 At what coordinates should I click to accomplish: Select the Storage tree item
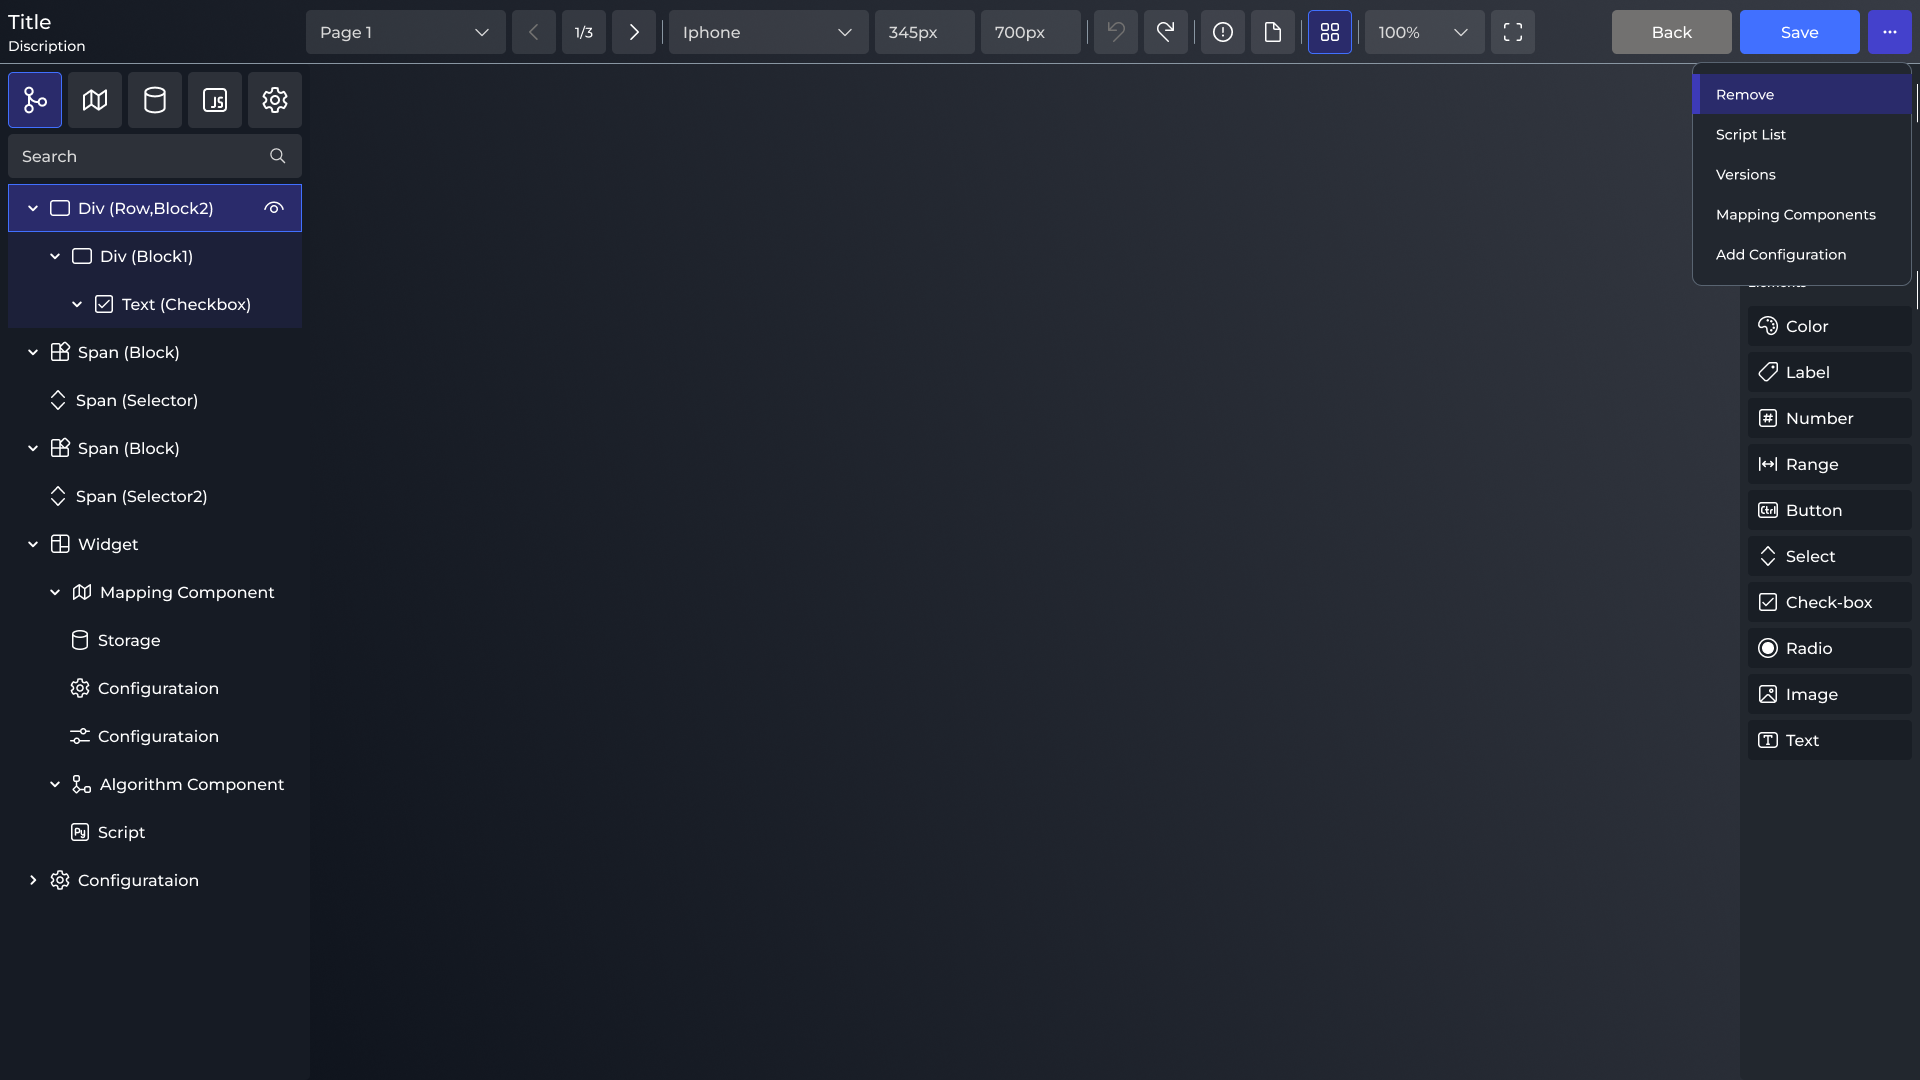(155, 640)
